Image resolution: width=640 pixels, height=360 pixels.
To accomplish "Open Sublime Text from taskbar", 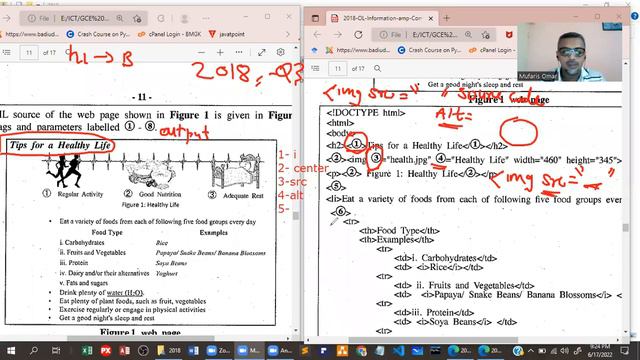I will (x=305, y=351).
